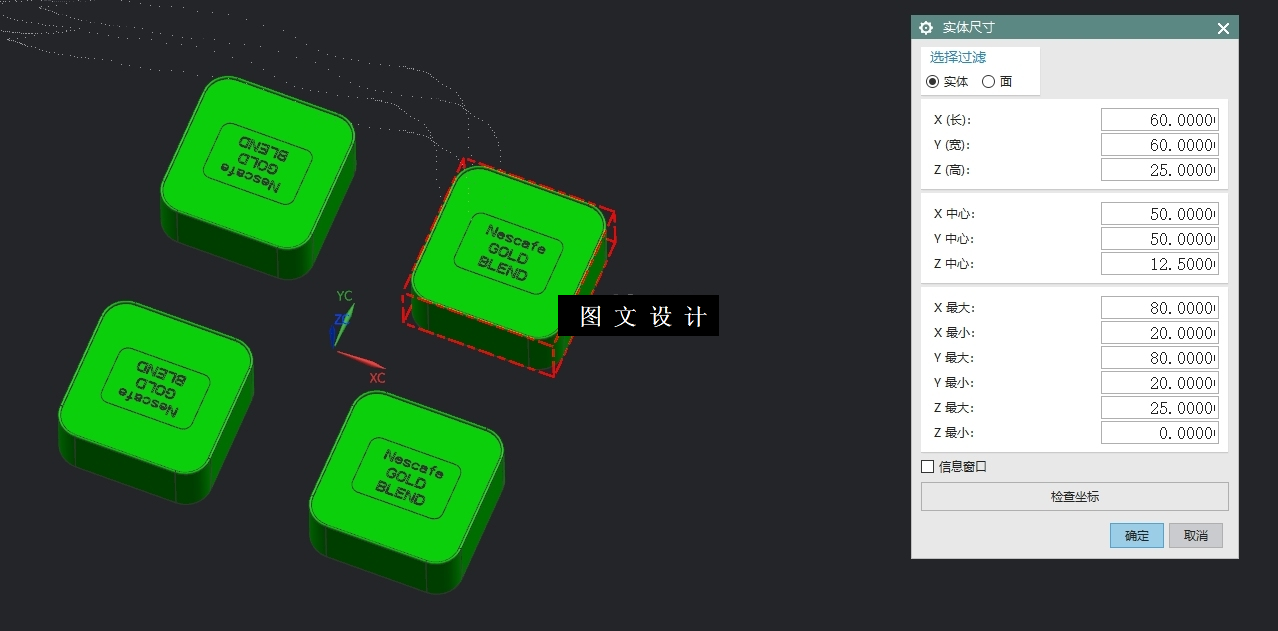Edit the Z (高) height value
Viewport: 1278px width, 631px height.
pyautogui.click(x=1158, y=169)
